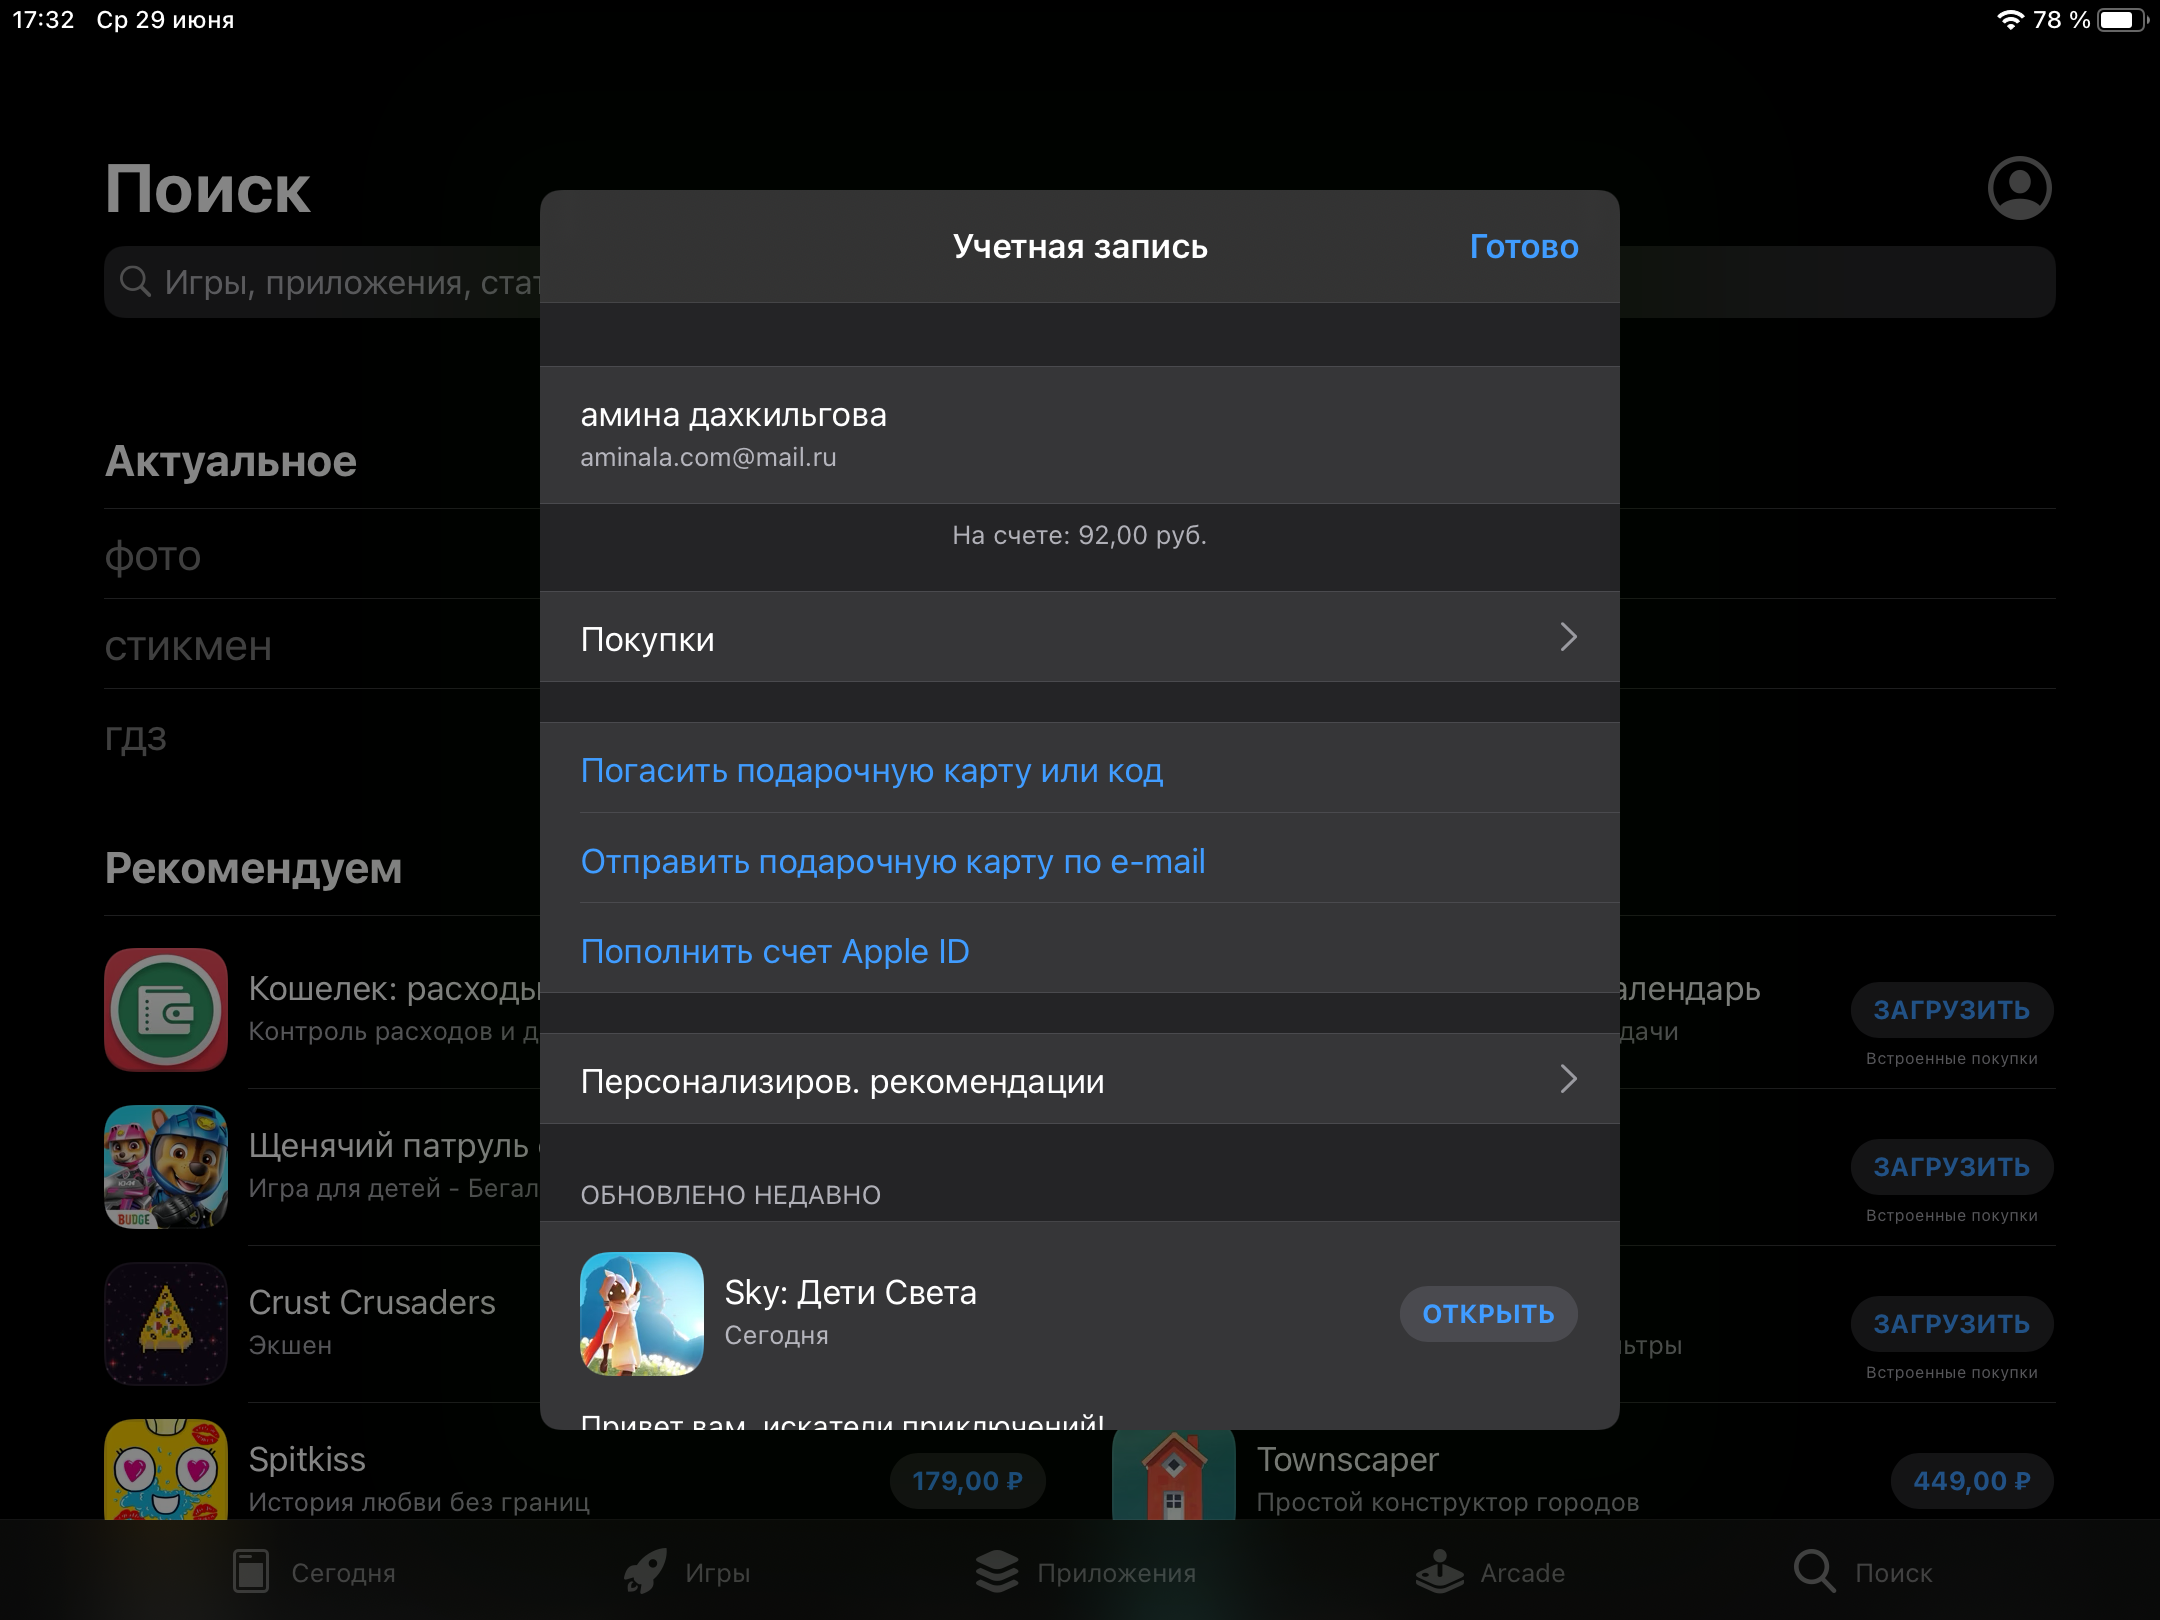Tap the Щенячий патруль app icon

click(x=166, y=1166)
